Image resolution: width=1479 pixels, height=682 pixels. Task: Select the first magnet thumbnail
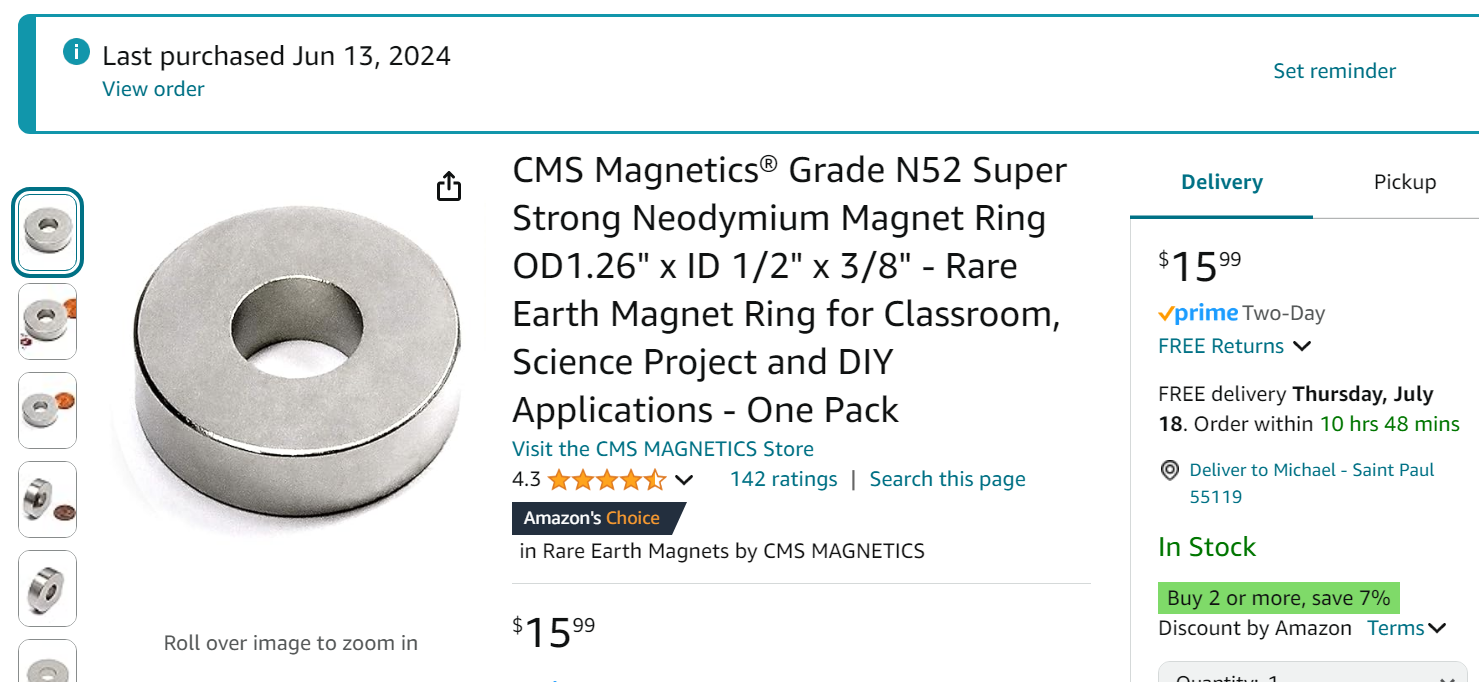pos(47,232)
